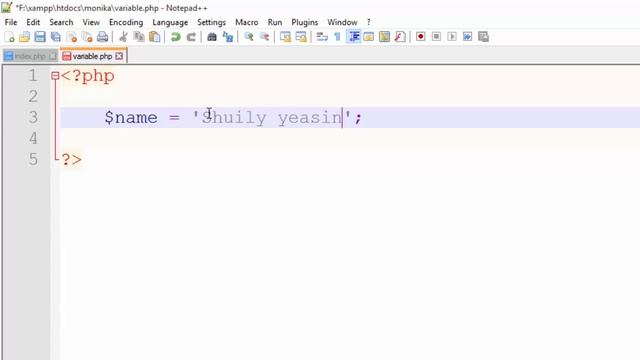640x360 pixels.
Task: Click the Open file folder icon
Action: (x=24, y=37)
